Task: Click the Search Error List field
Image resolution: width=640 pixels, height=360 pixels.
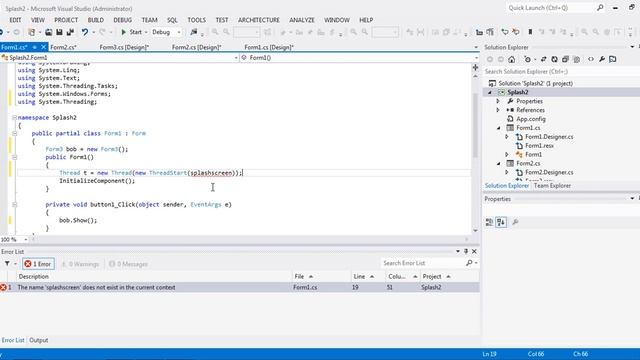Action: pos(423,263)
